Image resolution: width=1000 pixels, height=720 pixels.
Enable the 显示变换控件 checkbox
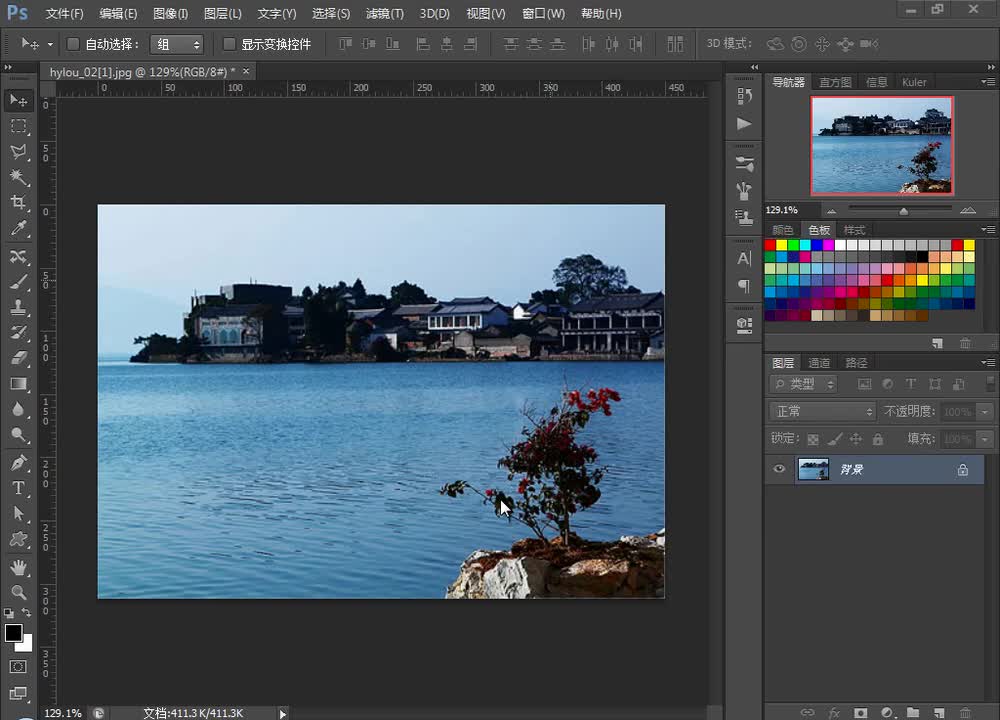(x=229, y=44)
